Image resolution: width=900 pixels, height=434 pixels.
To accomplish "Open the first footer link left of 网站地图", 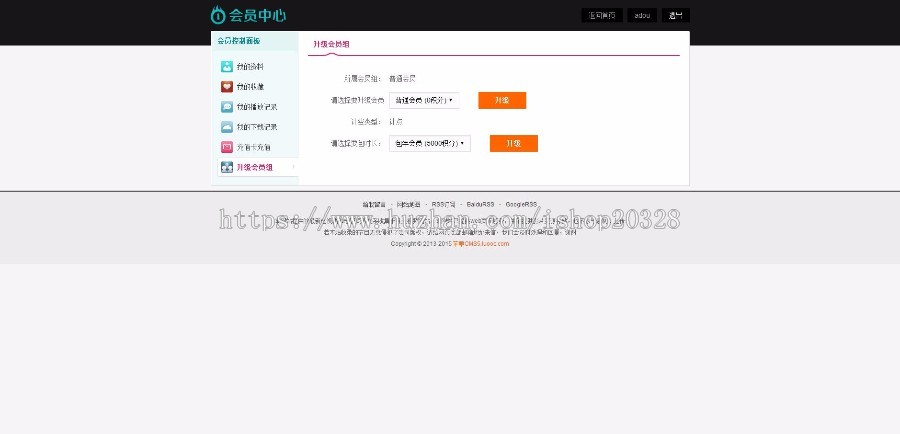I will 374,204.
